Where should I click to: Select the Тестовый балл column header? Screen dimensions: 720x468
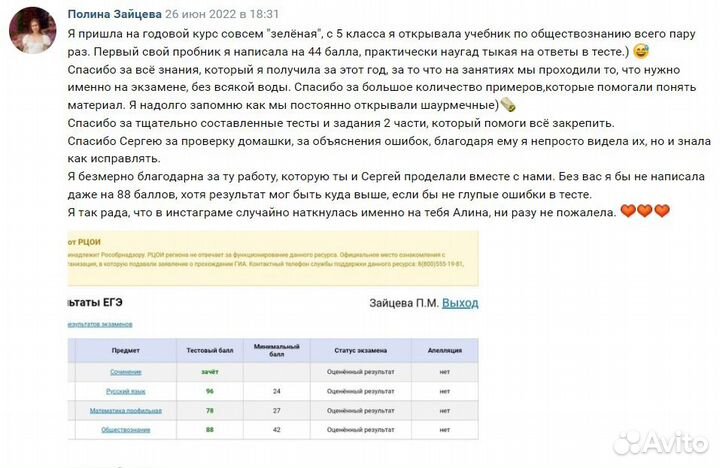coord(210,350)
